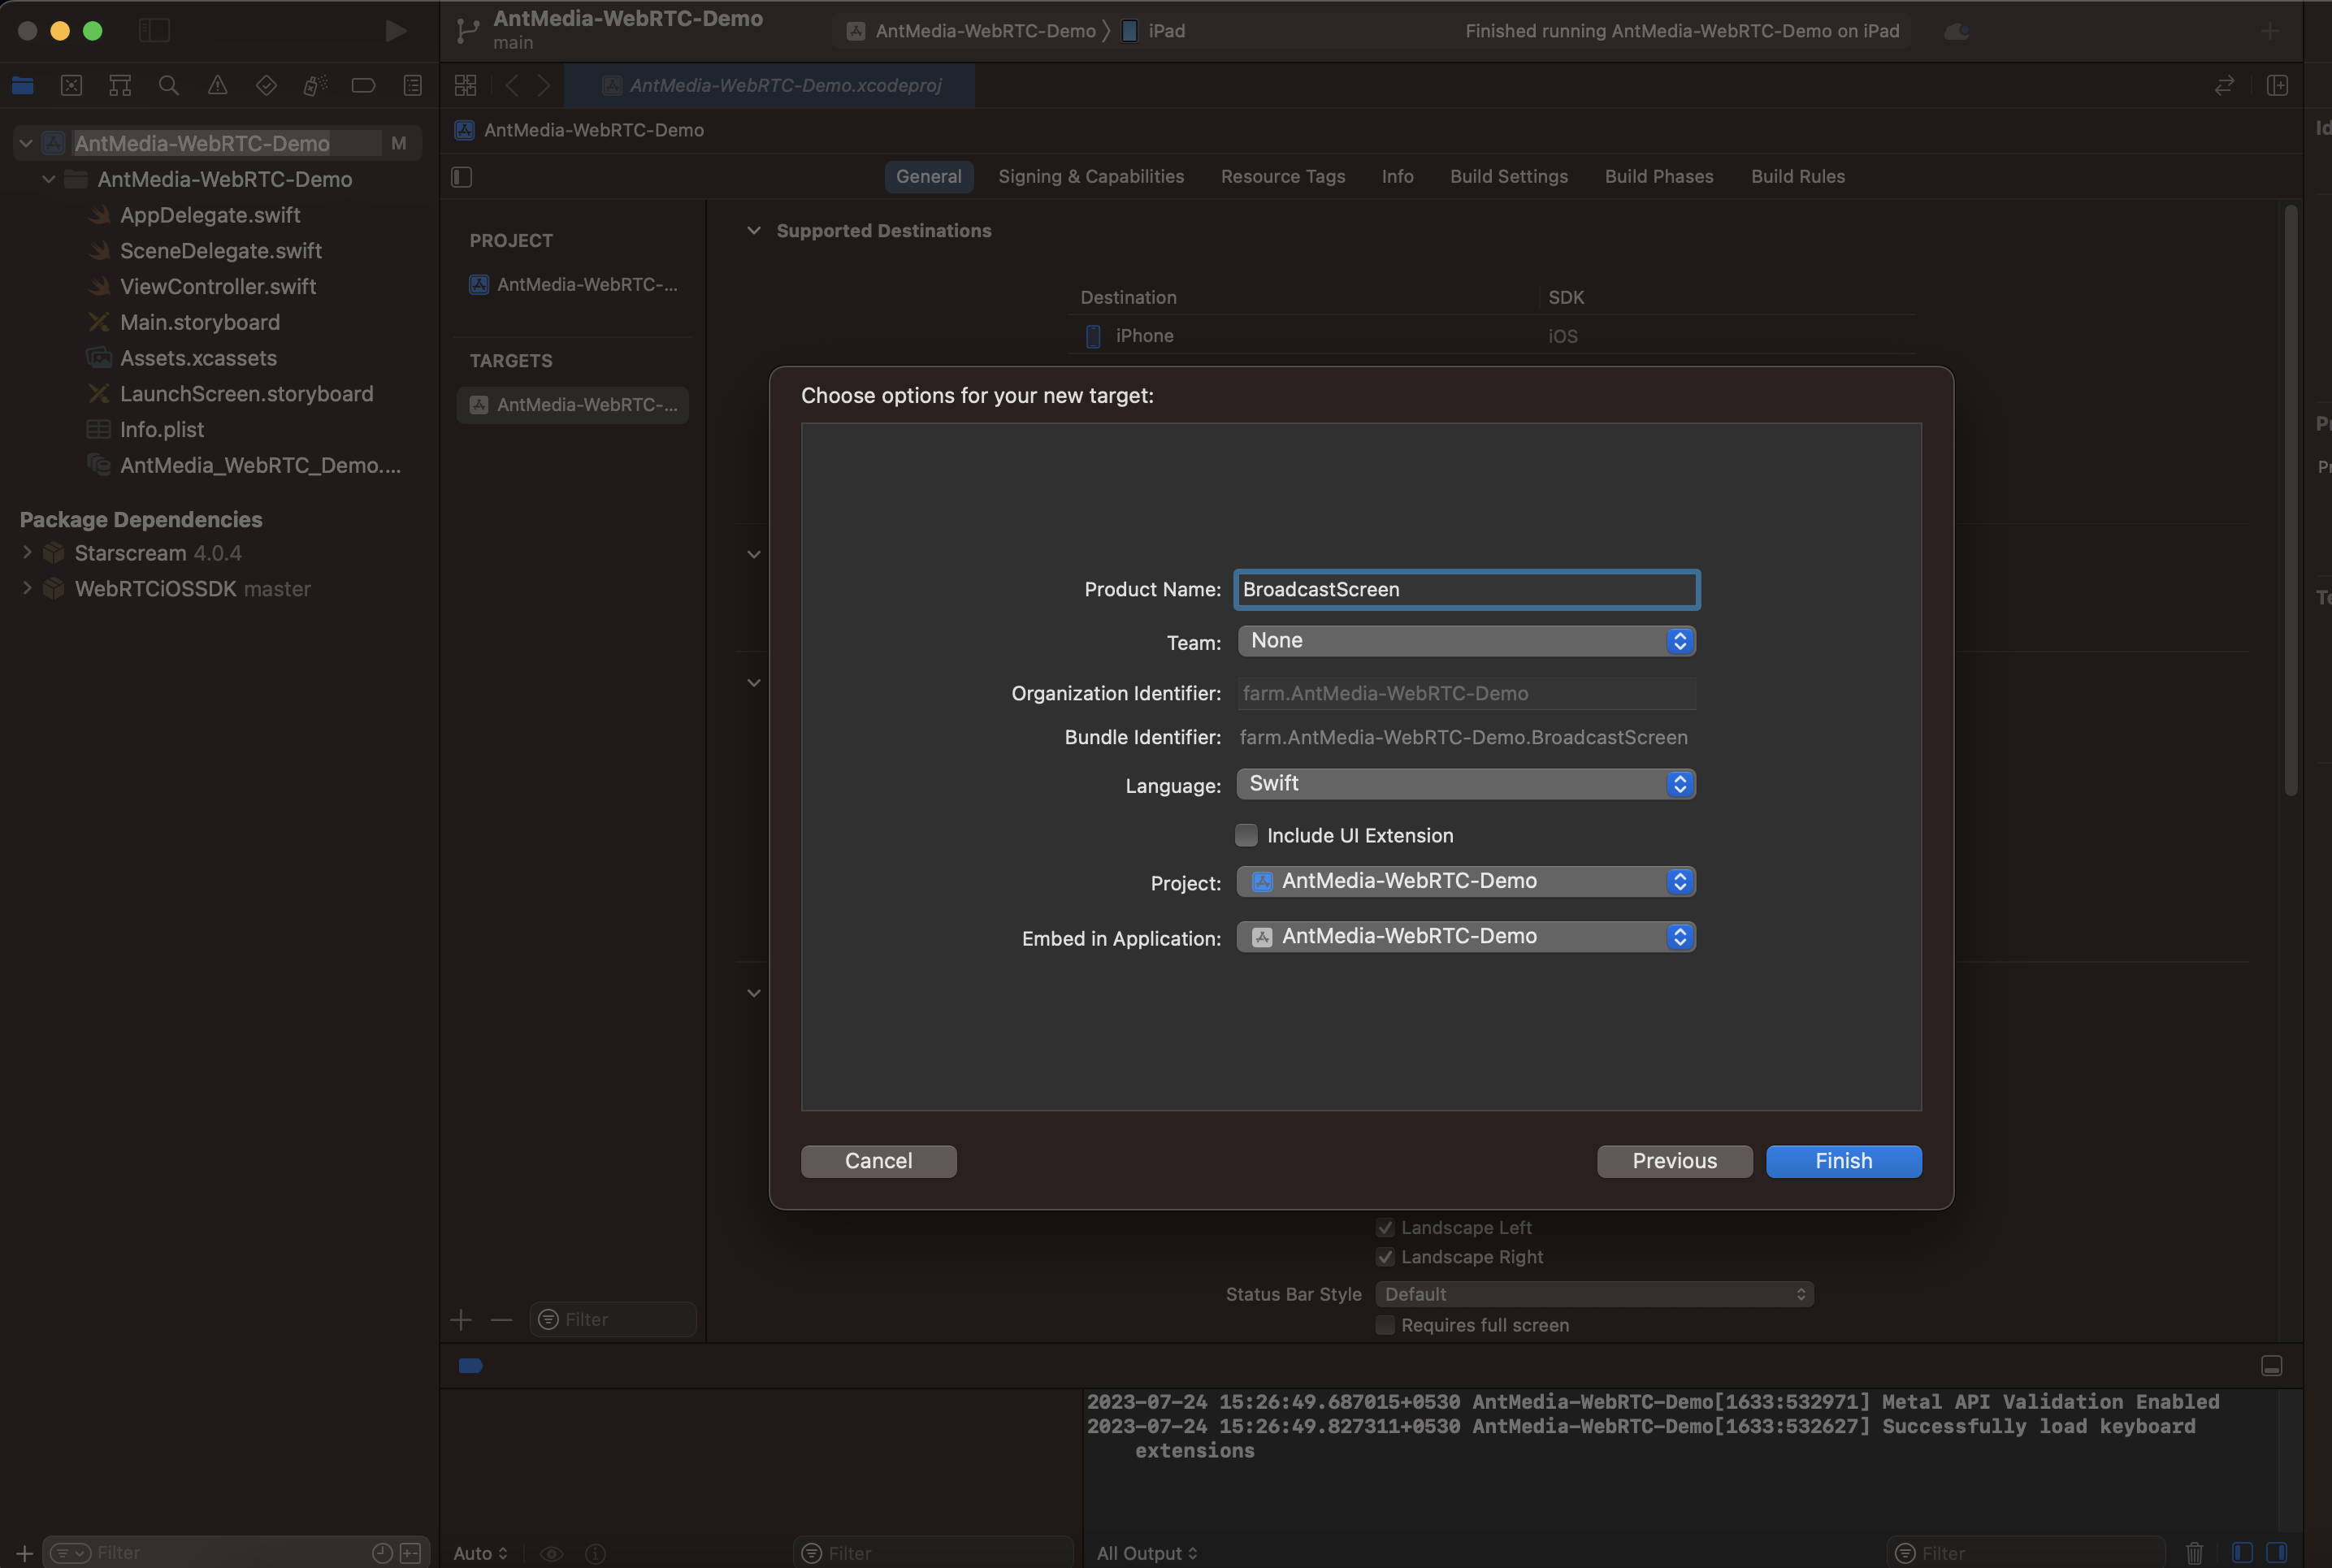Open the Source Control navigator icon
The width and height of the screenshot is (2332, 1568).
pyautogui.click(x=71, y=86)
